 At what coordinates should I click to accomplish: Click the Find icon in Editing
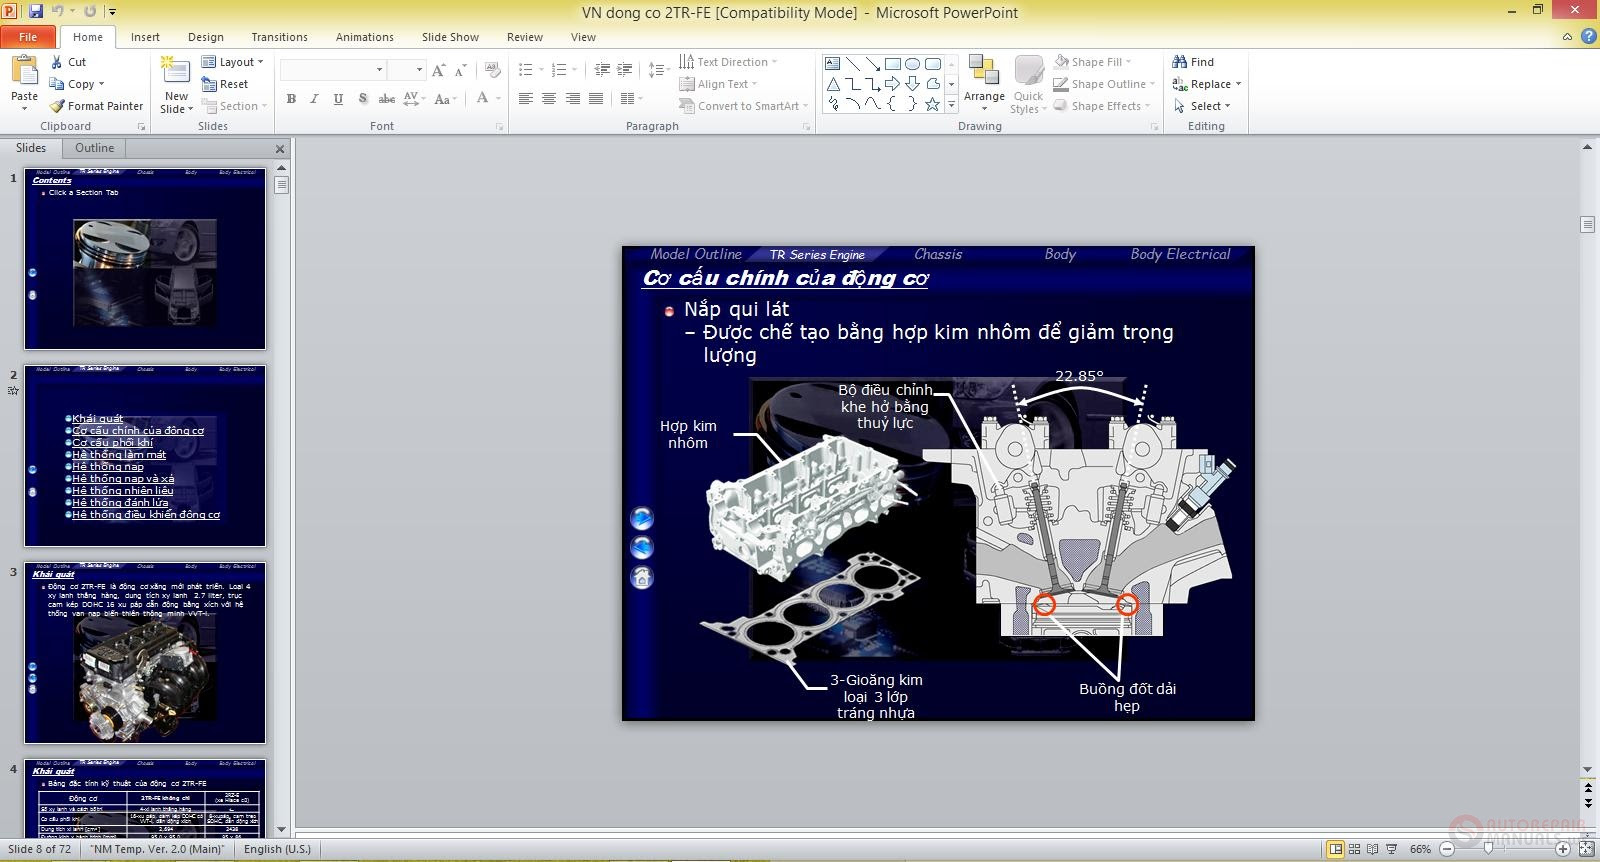point(1180,62)
